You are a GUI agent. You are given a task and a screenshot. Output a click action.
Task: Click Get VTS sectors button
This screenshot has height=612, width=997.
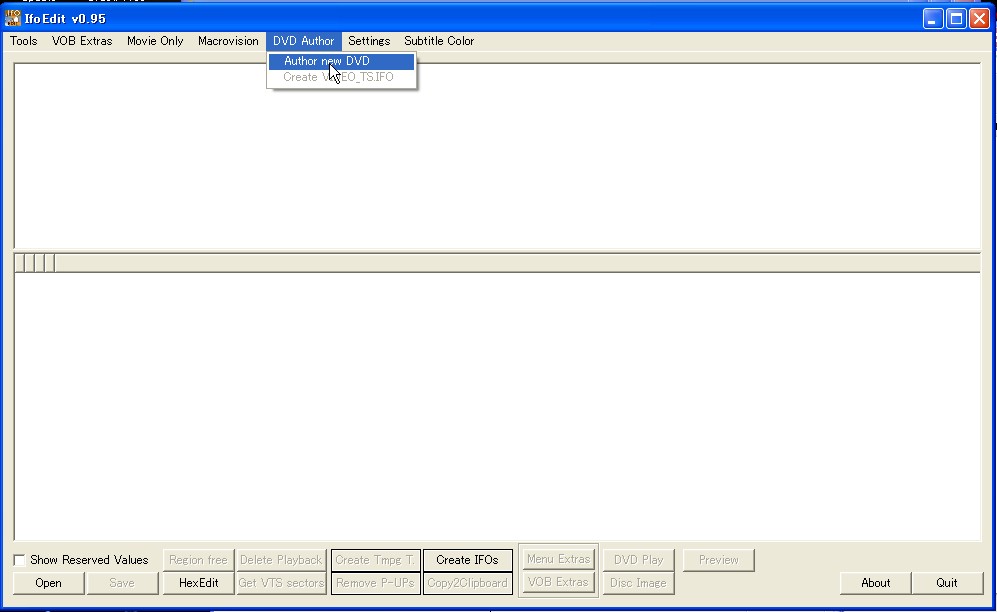click(281, 583)
